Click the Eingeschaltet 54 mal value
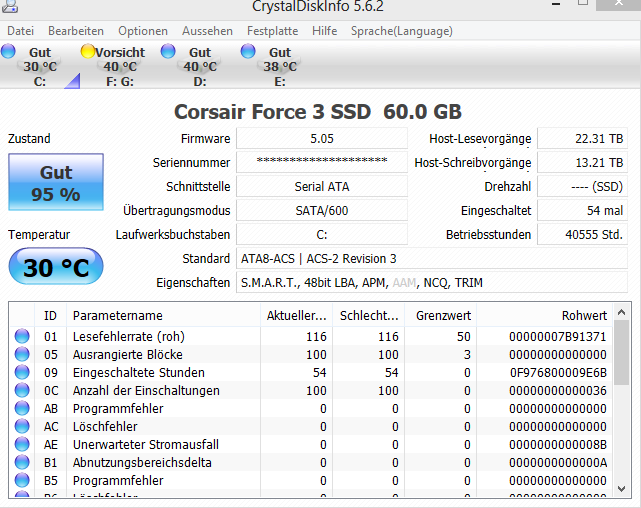Image resolution: width=641 pixels, height=508 pixels. point(582,210)
